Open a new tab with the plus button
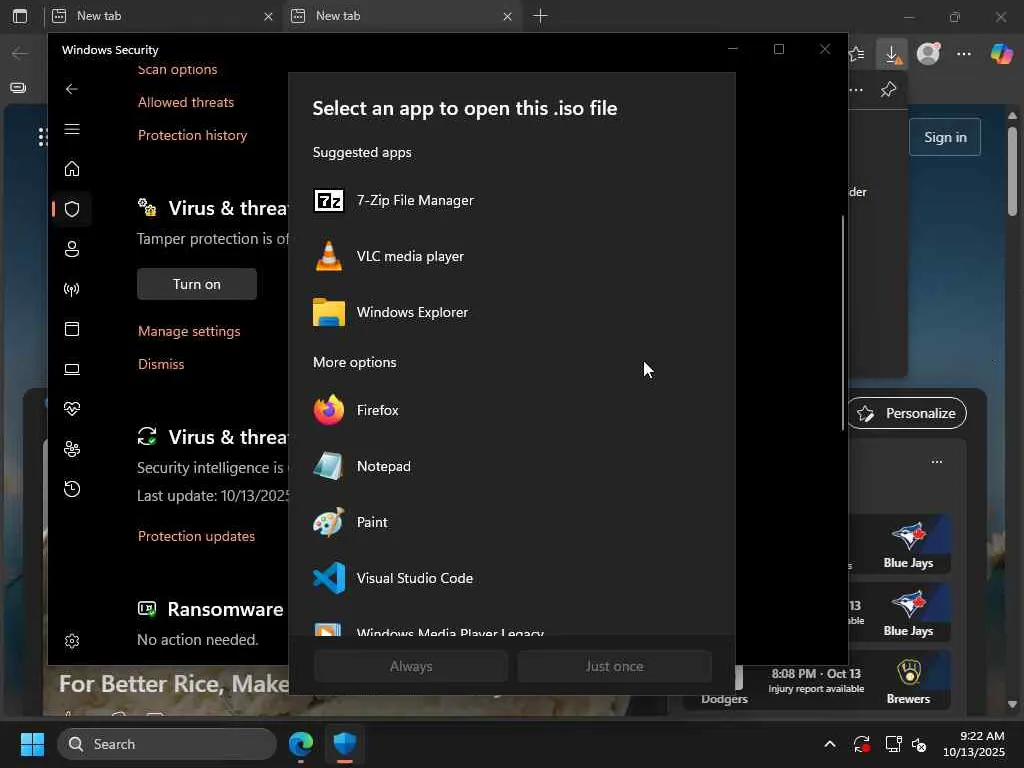Viewport: 1024px width, 768px height. coord(540,16)
